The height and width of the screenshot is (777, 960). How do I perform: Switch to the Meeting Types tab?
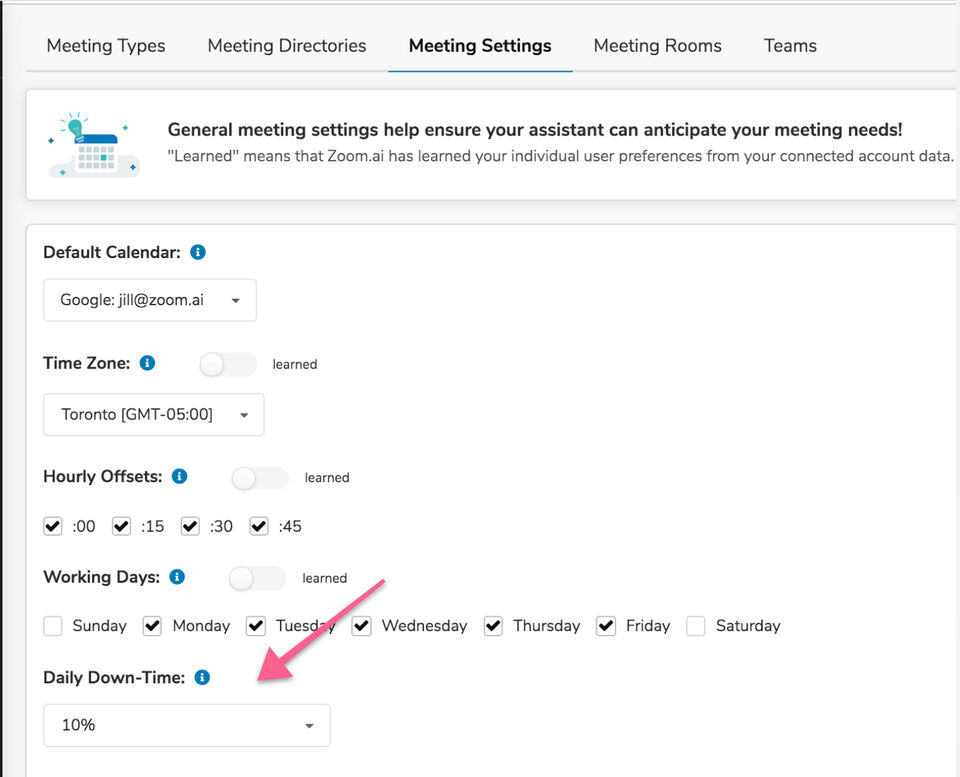pos(106,46)
